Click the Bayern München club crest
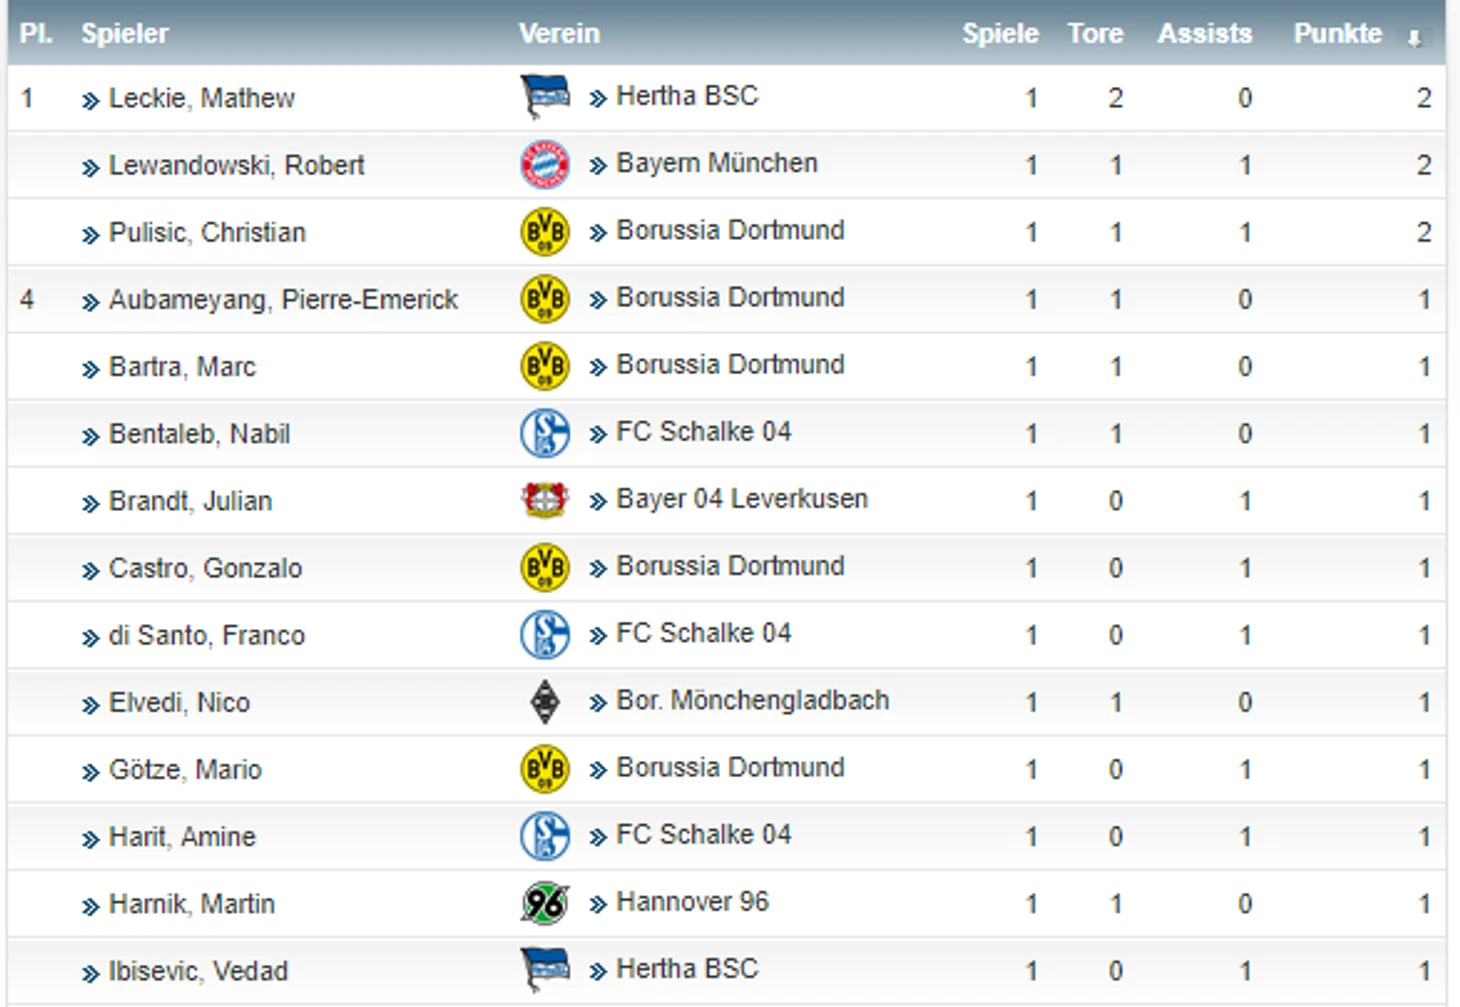Viewport: 1460px width, 1007px height. [545, 165]
